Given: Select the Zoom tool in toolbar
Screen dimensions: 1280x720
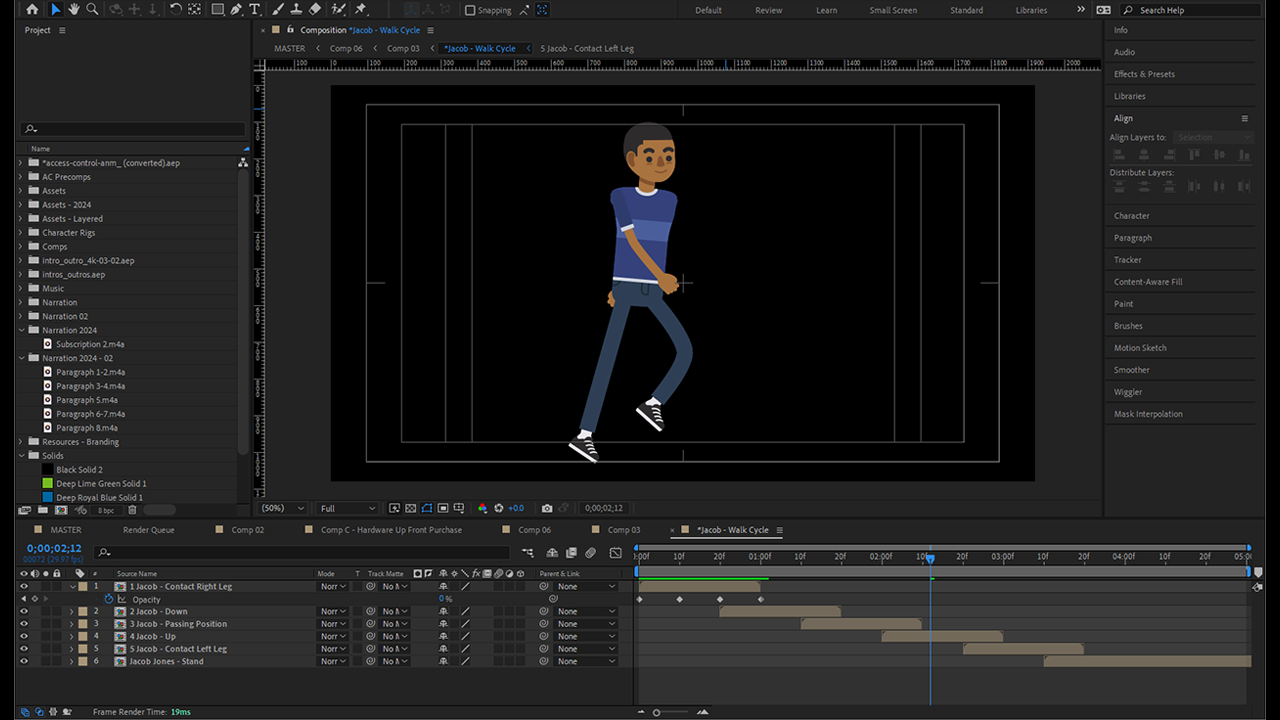Looking at the screenshot, I should [x=92, y=9].
